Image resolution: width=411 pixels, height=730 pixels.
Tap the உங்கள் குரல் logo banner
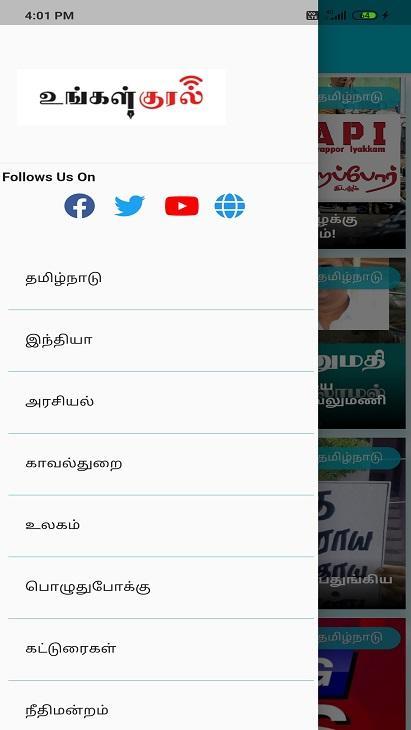click(121, 97)
